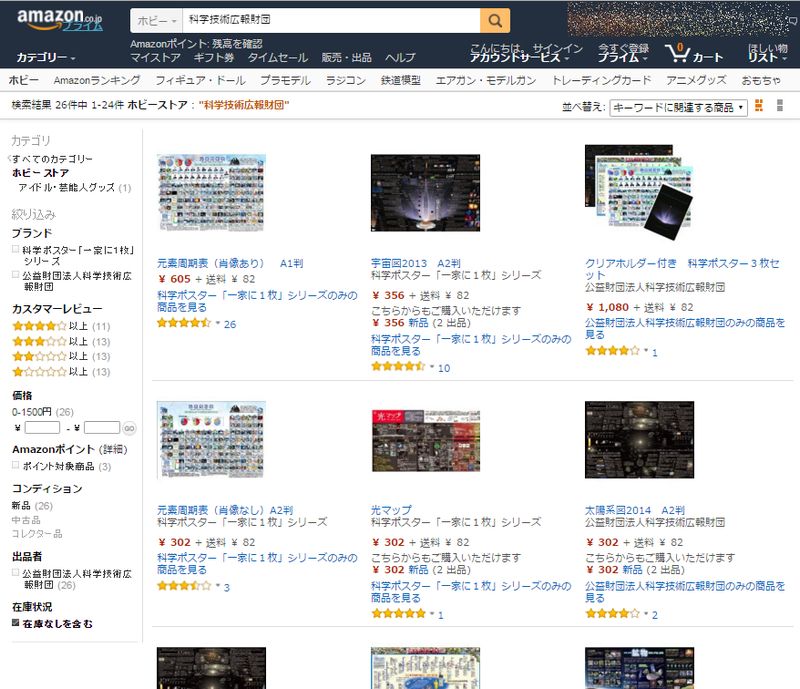Click inside the search text field
Screen dimensions: 800x689
[x=332, y=20]
